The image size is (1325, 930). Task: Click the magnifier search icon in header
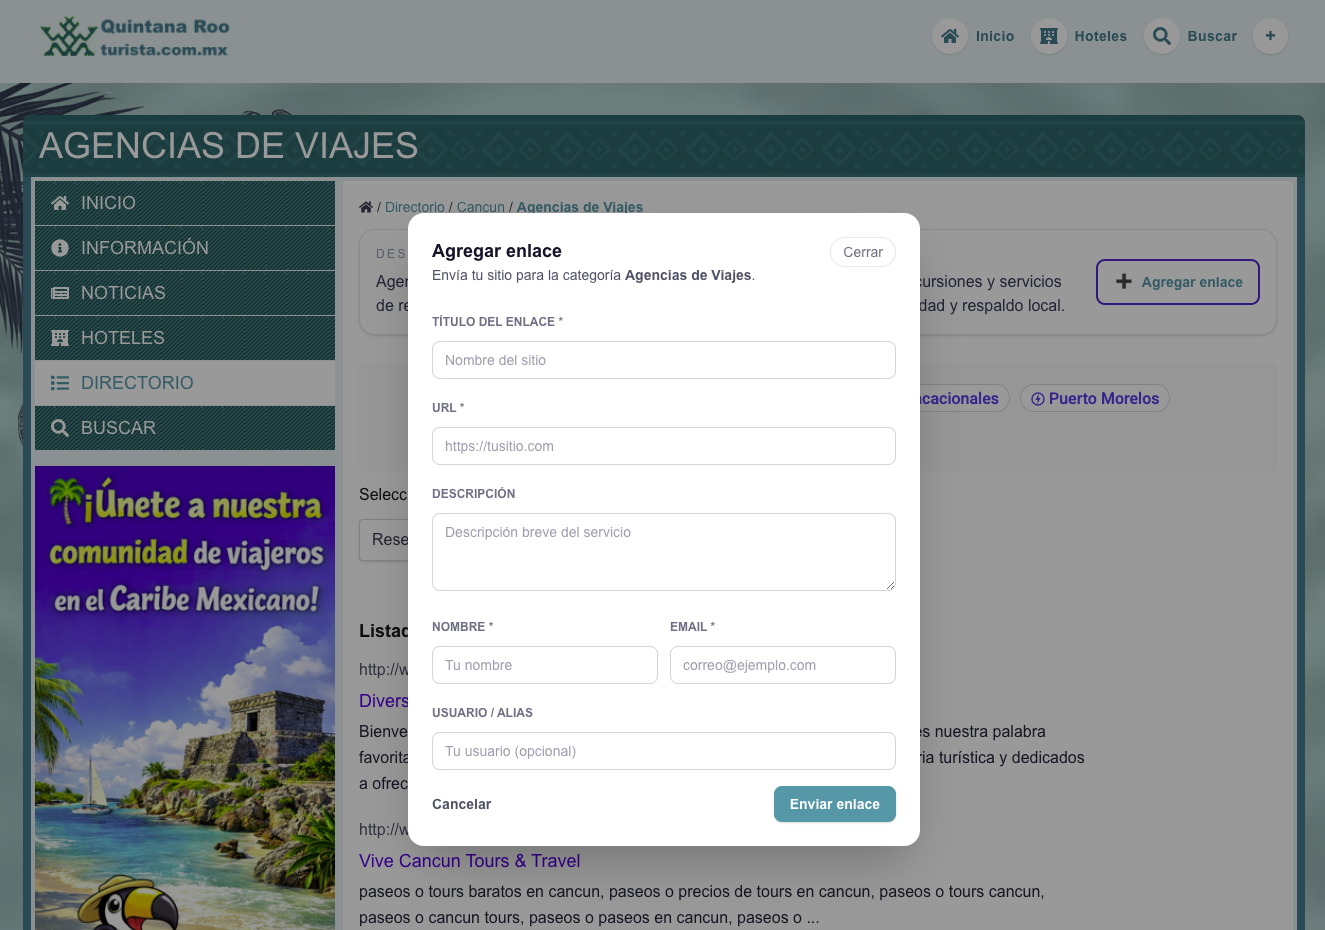(x=1161, y=36)
